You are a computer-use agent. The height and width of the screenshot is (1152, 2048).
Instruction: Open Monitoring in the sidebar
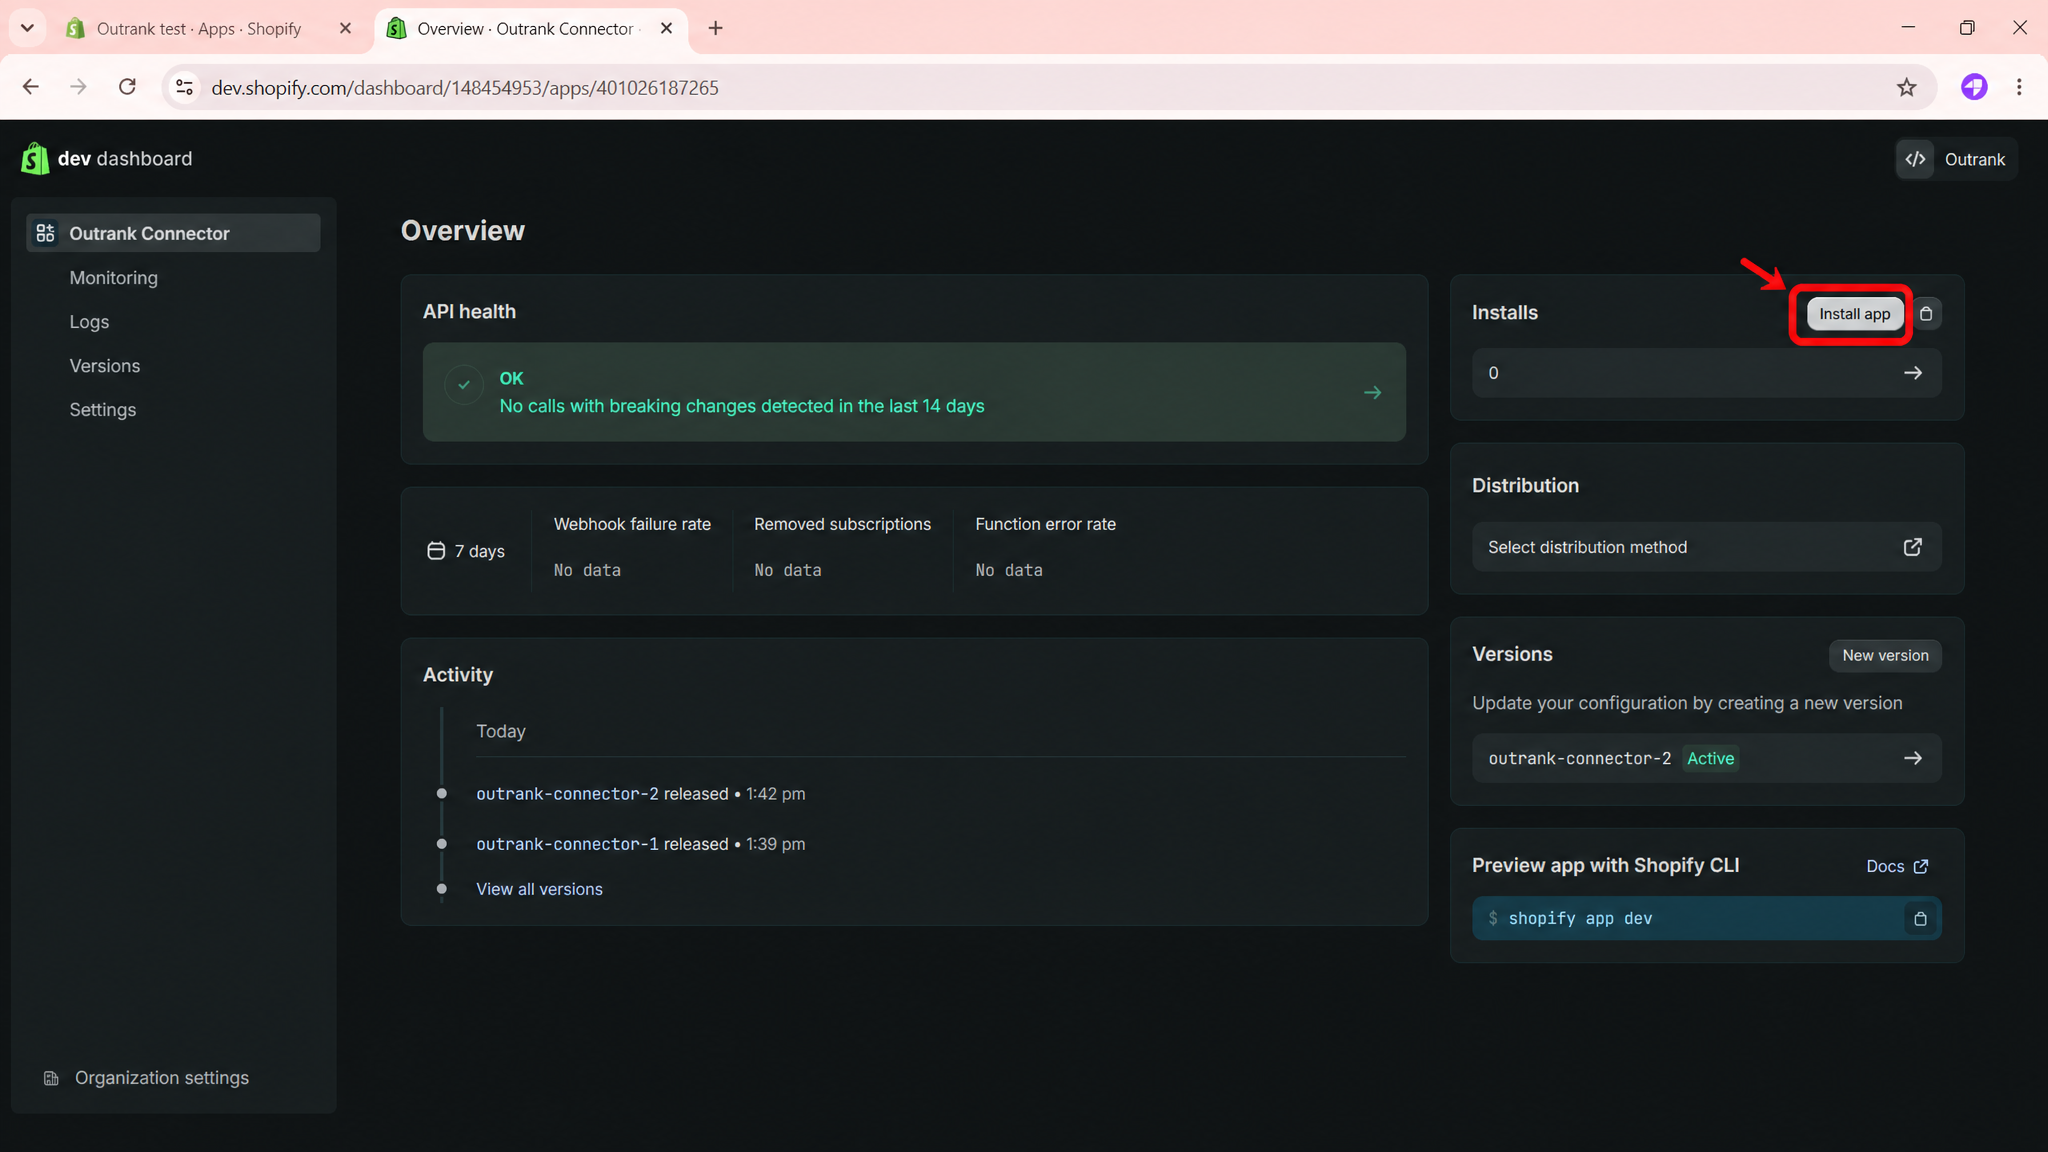(x=114, y=278)
